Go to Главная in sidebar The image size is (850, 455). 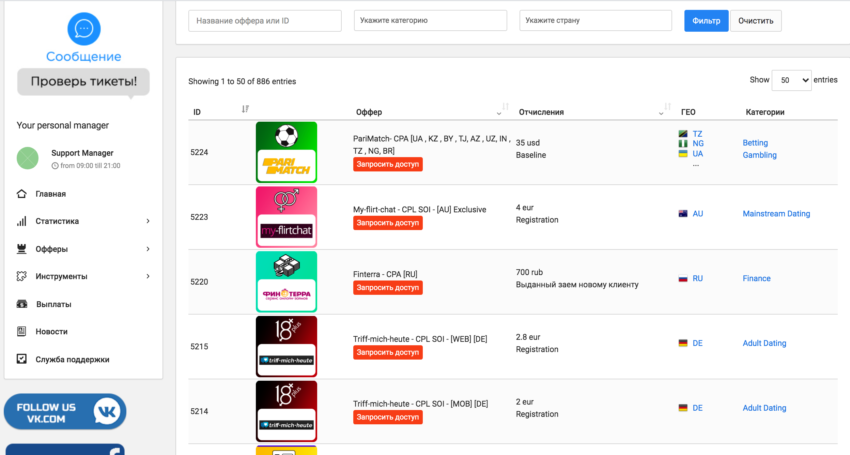tap(50, 194)
